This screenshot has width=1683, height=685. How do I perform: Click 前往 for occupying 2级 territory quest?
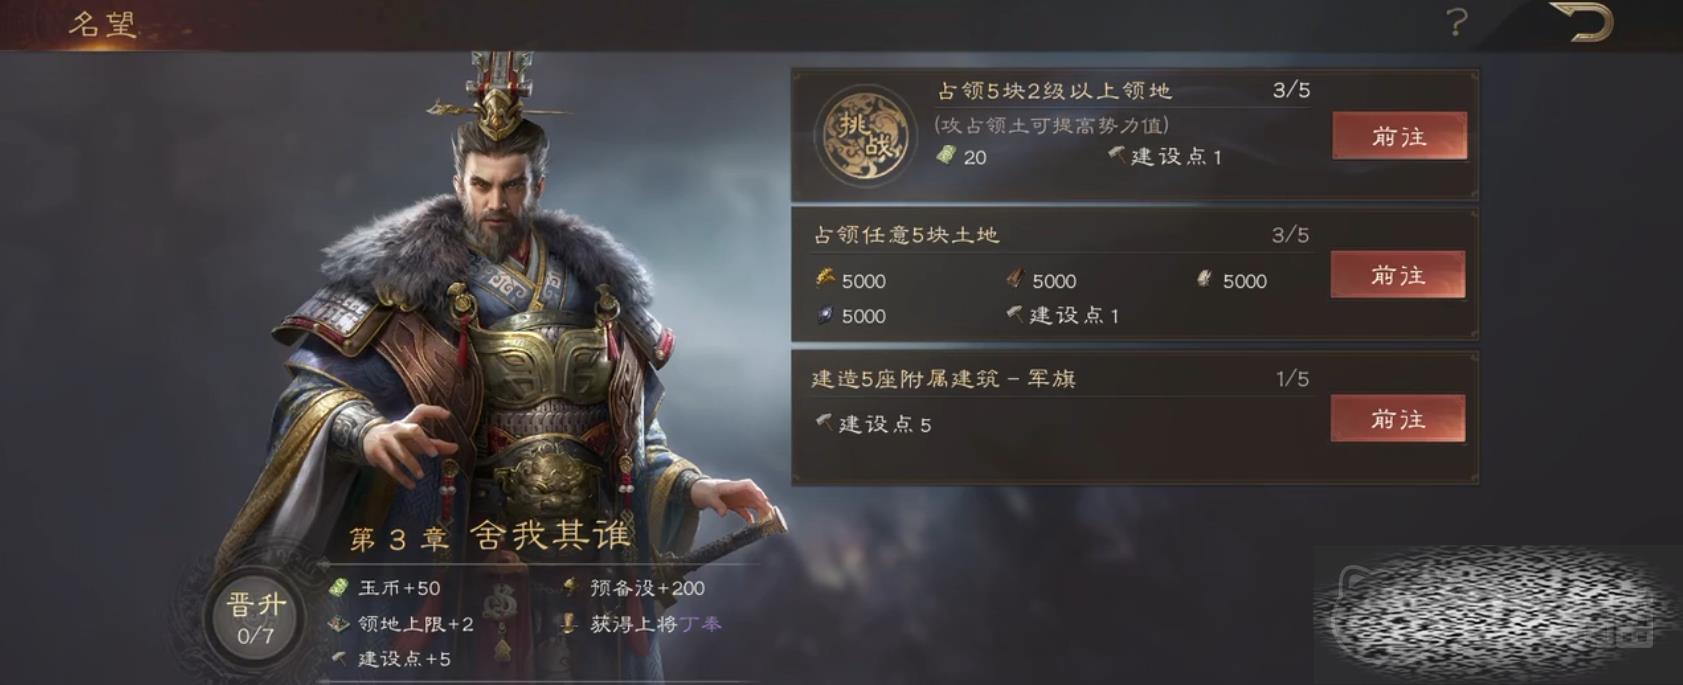[1400, 136]
